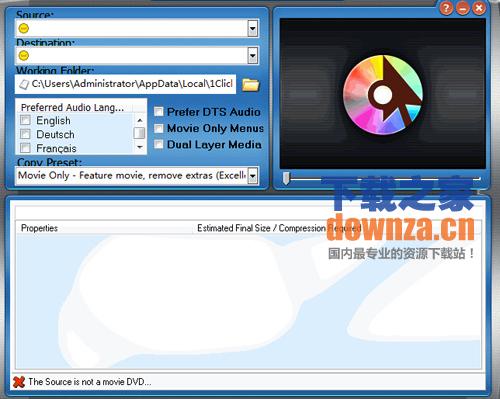This screenshot has height=399, width=500.
Task: Expand the Source drive dropdown
Action: click(x=253, y=29)
